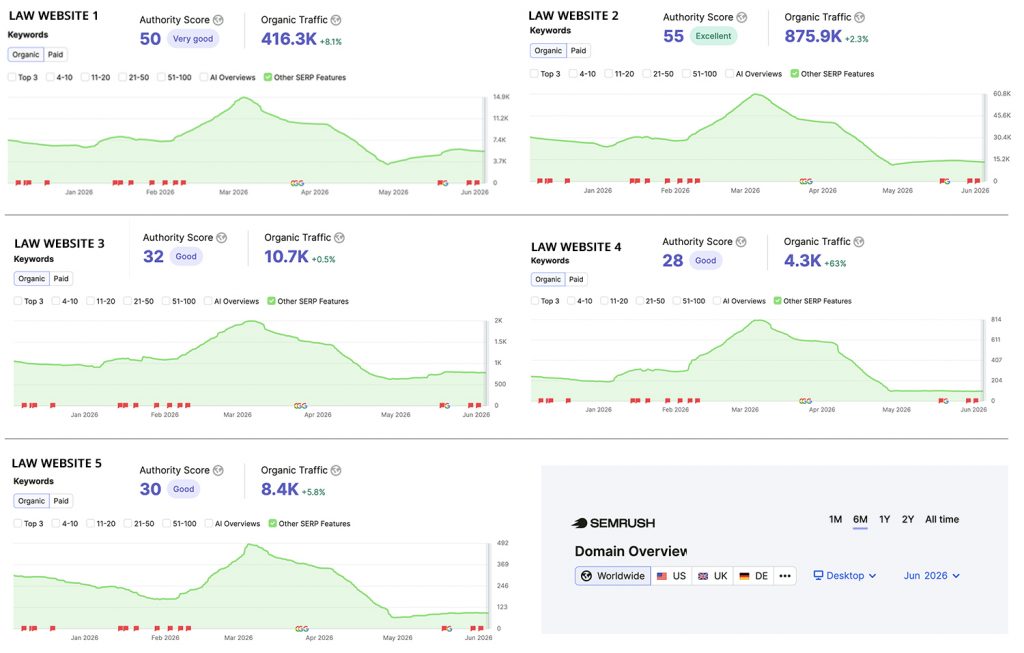Open the Desktop device dropdown
This screenshot has height=653, width=1024.
844,576
